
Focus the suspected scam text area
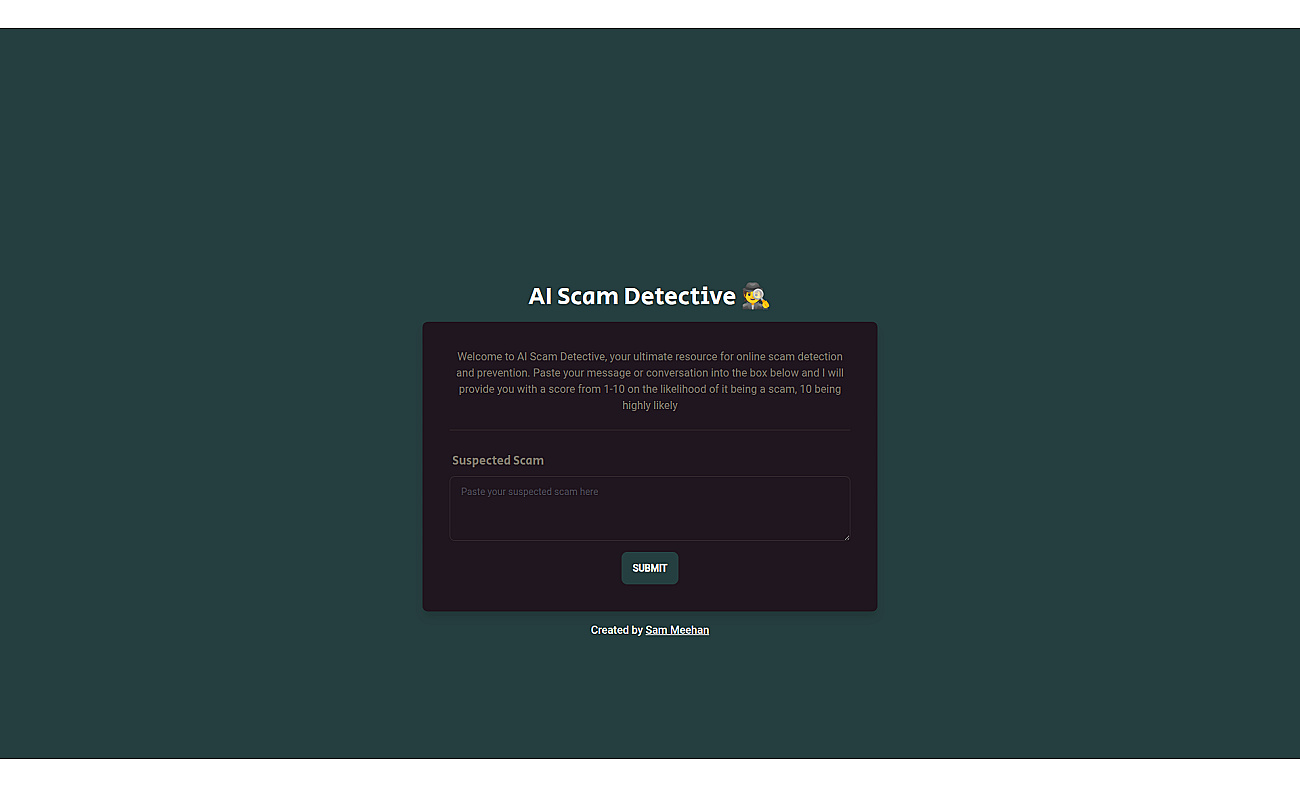(650, 508)
